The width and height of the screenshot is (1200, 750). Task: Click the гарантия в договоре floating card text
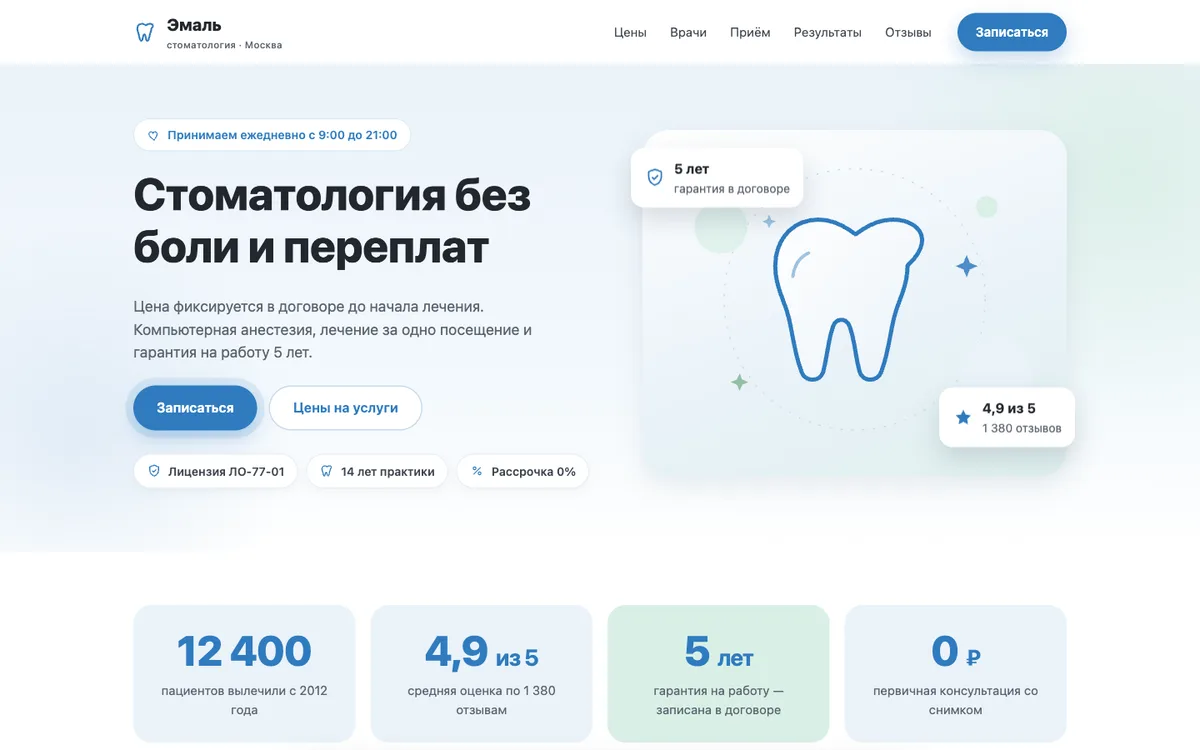coord(732,189)
